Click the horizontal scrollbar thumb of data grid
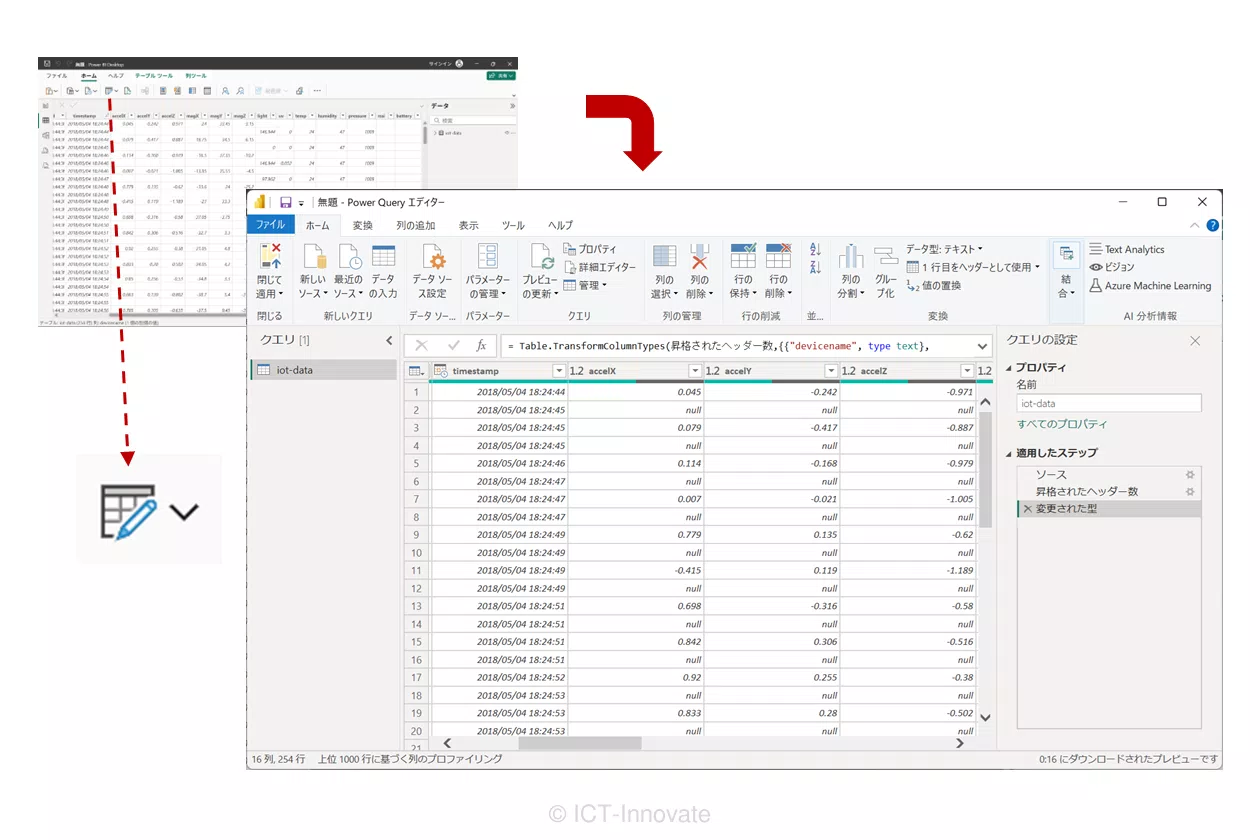 point(579,743)
